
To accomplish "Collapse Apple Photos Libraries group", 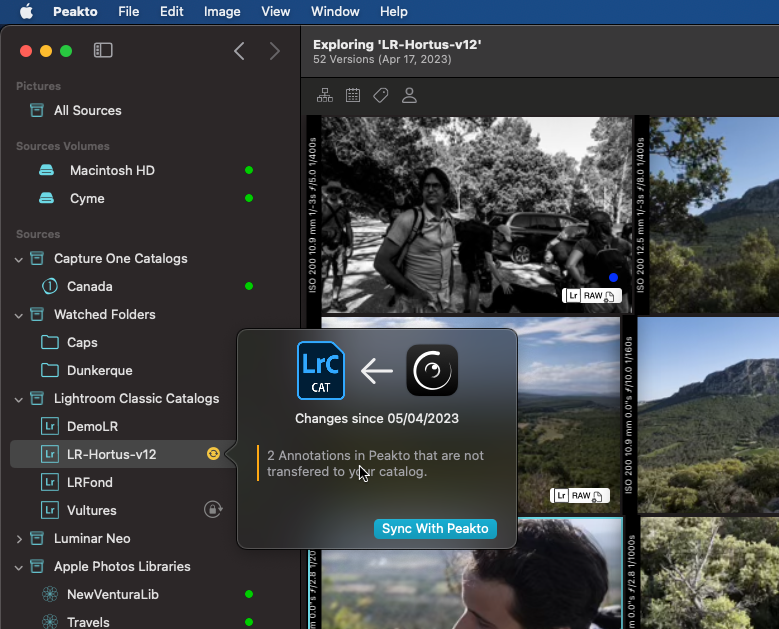I will 19,567.
